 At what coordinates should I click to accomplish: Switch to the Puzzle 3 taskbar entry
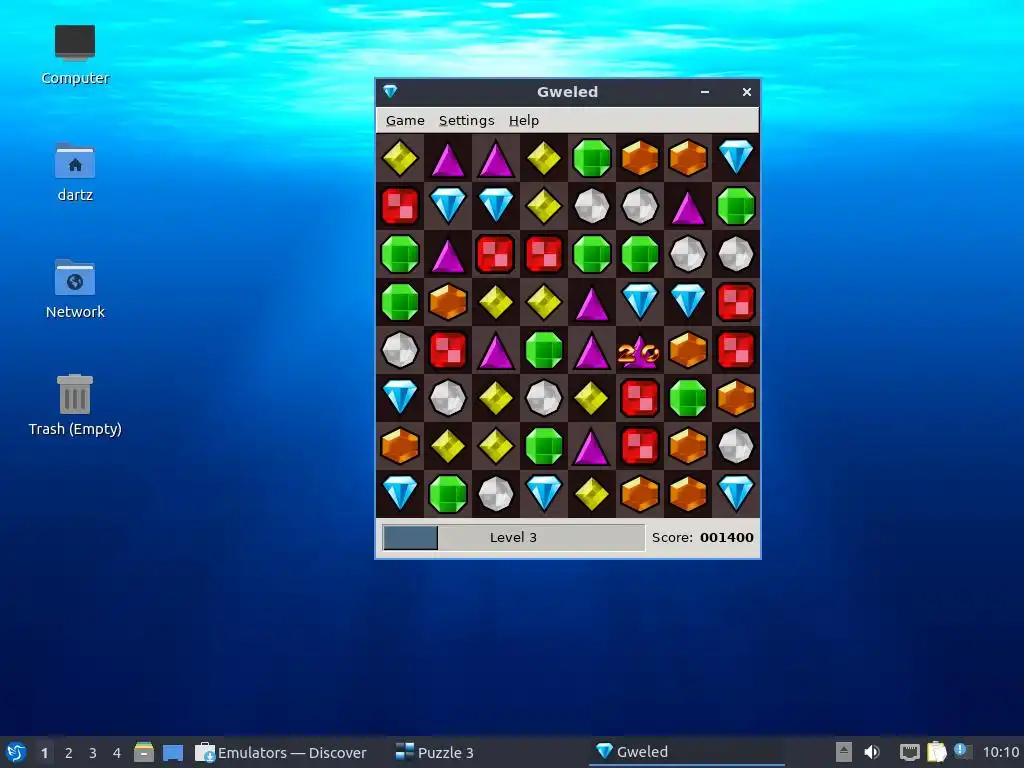(435, 752)
